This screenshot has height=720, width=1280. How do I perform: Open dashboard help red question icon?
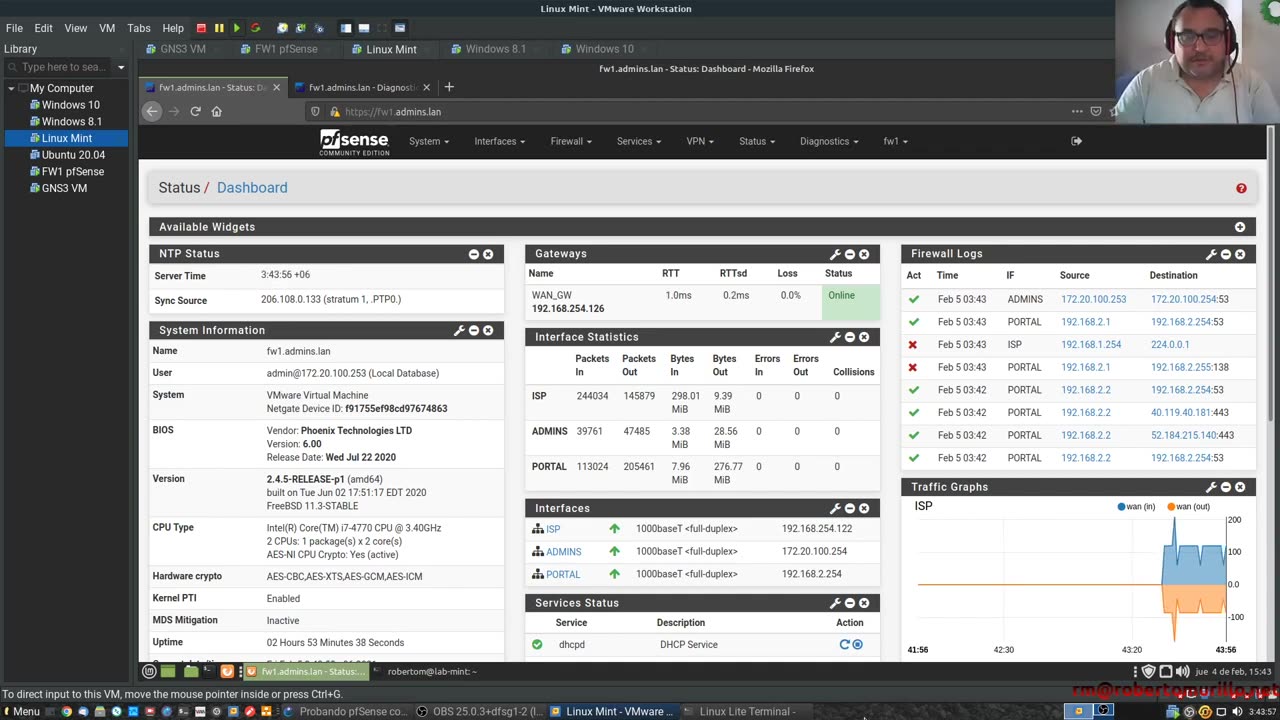(1241, 188)
